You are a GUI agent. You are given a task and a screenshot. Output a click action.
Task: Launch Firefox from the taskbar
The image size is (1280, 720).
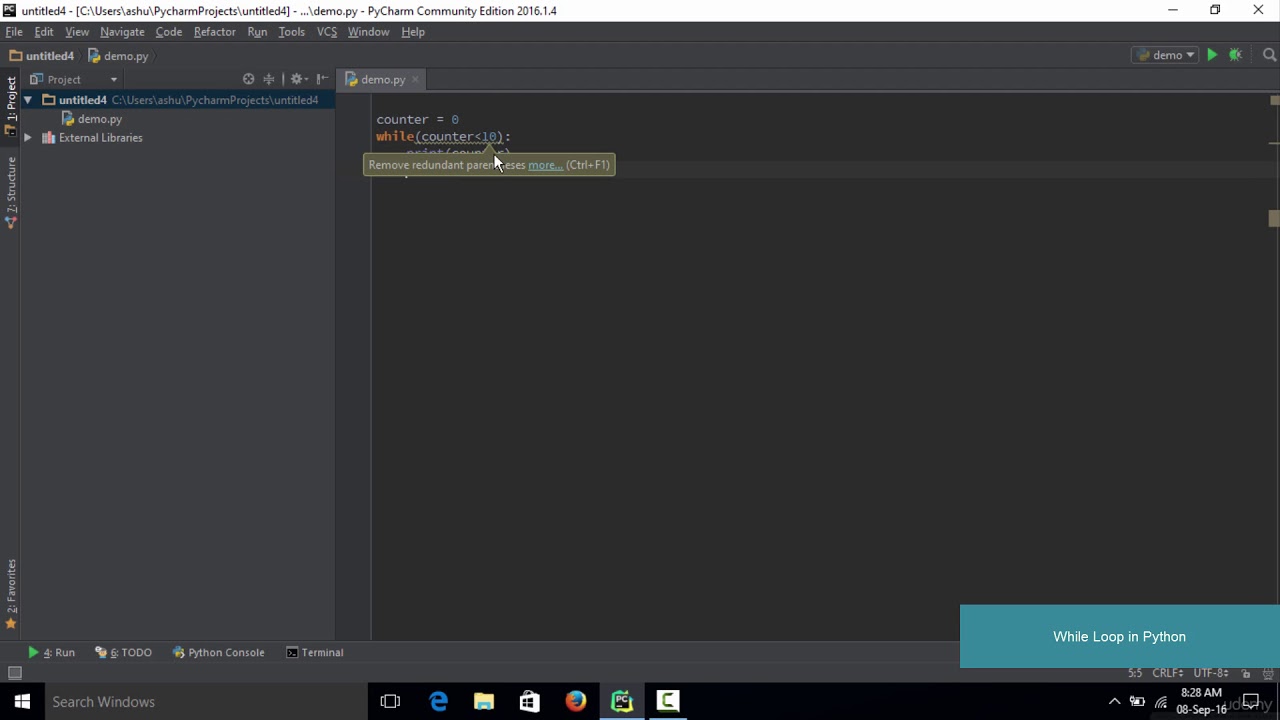(x=576, y=701)
